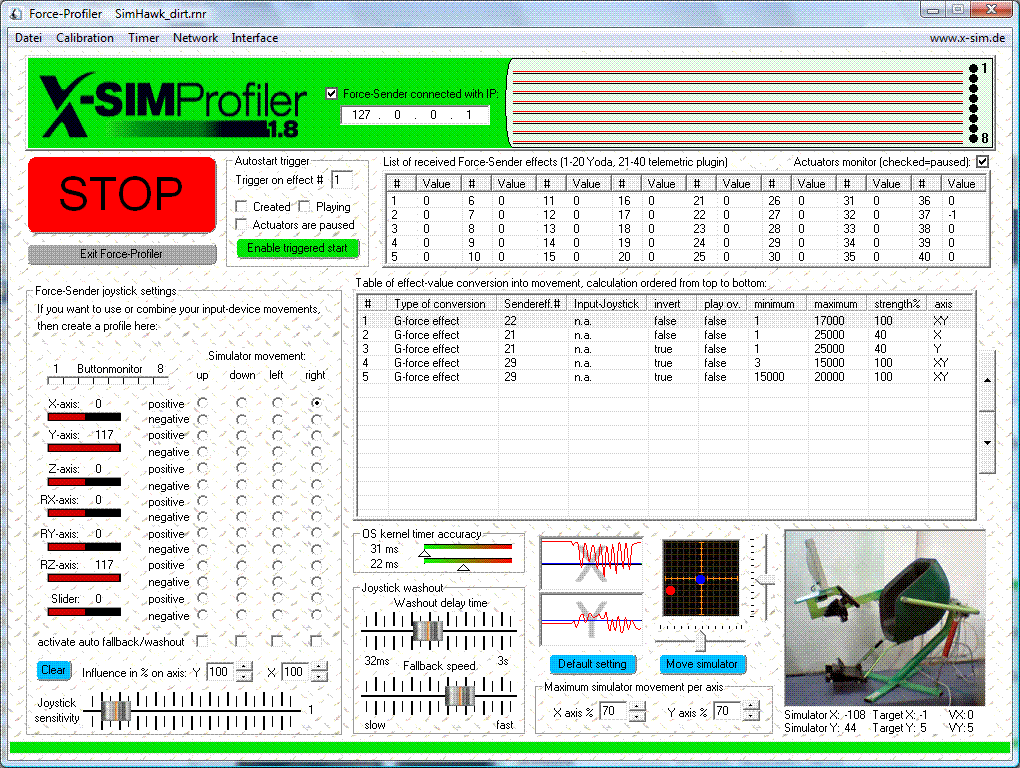
Task: Open the Datei menu
Action: (x=29, y=38)
